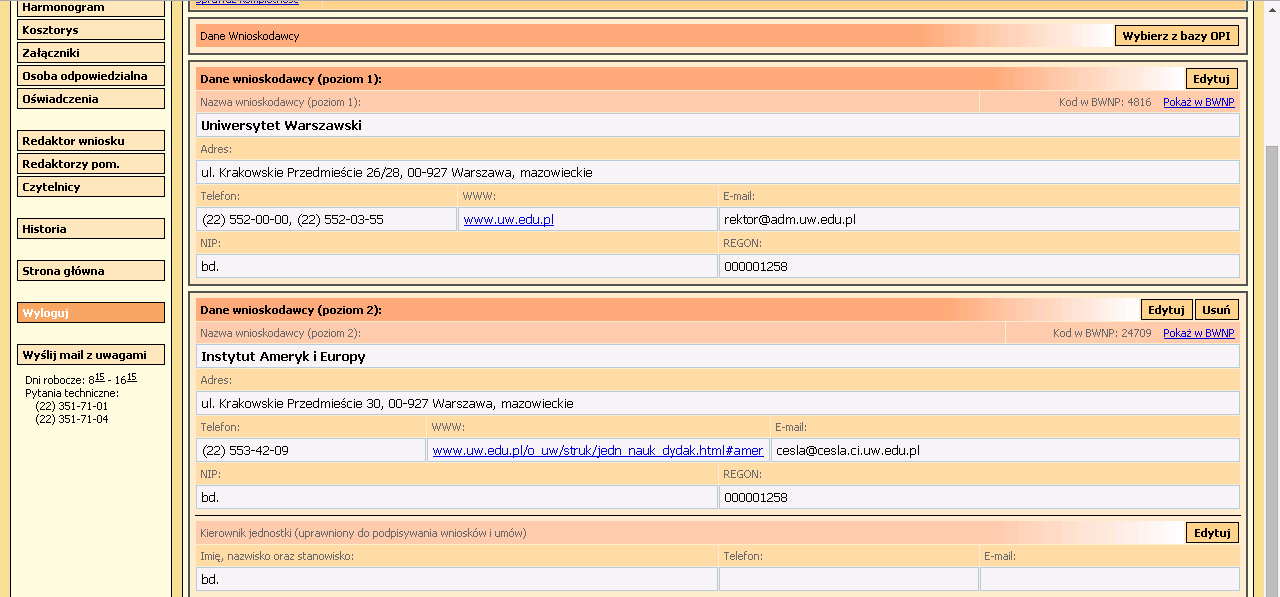The image size is (1280, 597).
Task: Edit Dane wnioskodawcy poziom 1
Action: coord(1212,79)
